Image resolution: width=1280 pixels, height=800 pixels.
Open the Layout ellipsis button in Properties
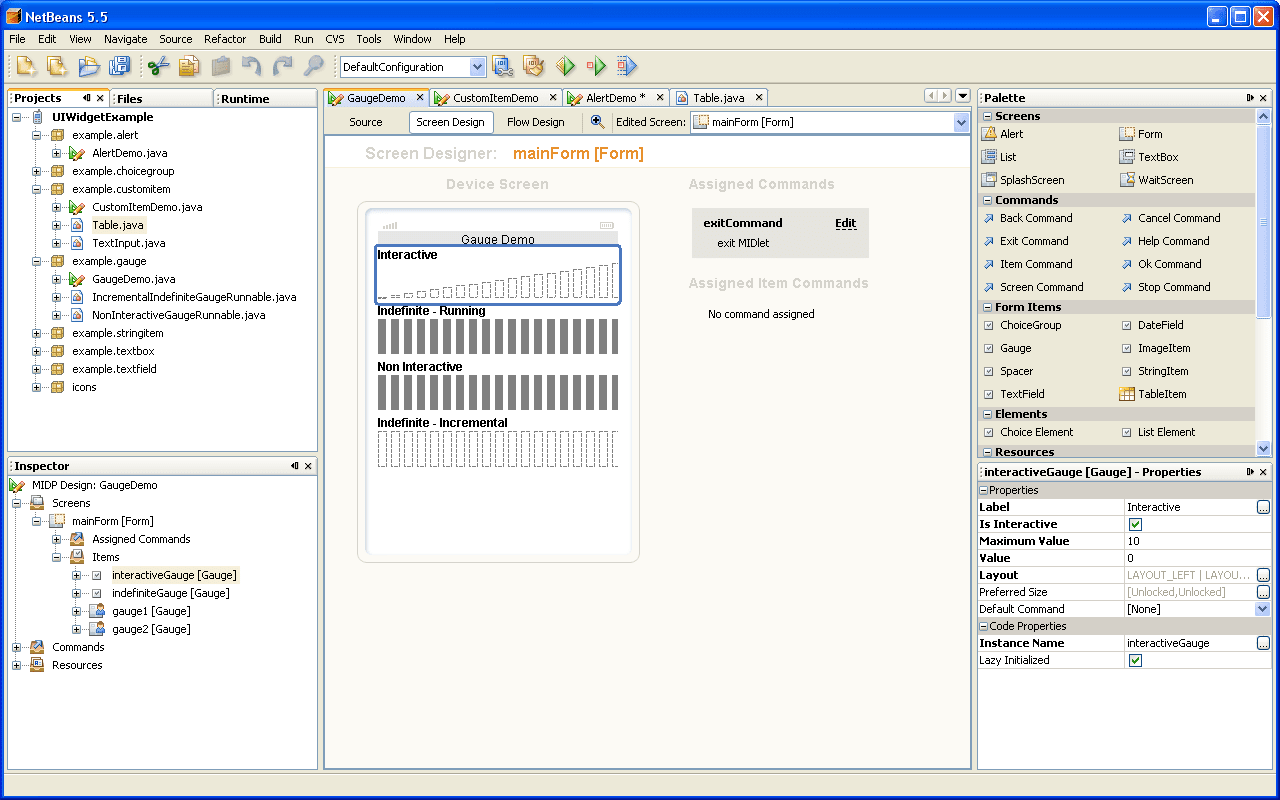(1263, 575)
